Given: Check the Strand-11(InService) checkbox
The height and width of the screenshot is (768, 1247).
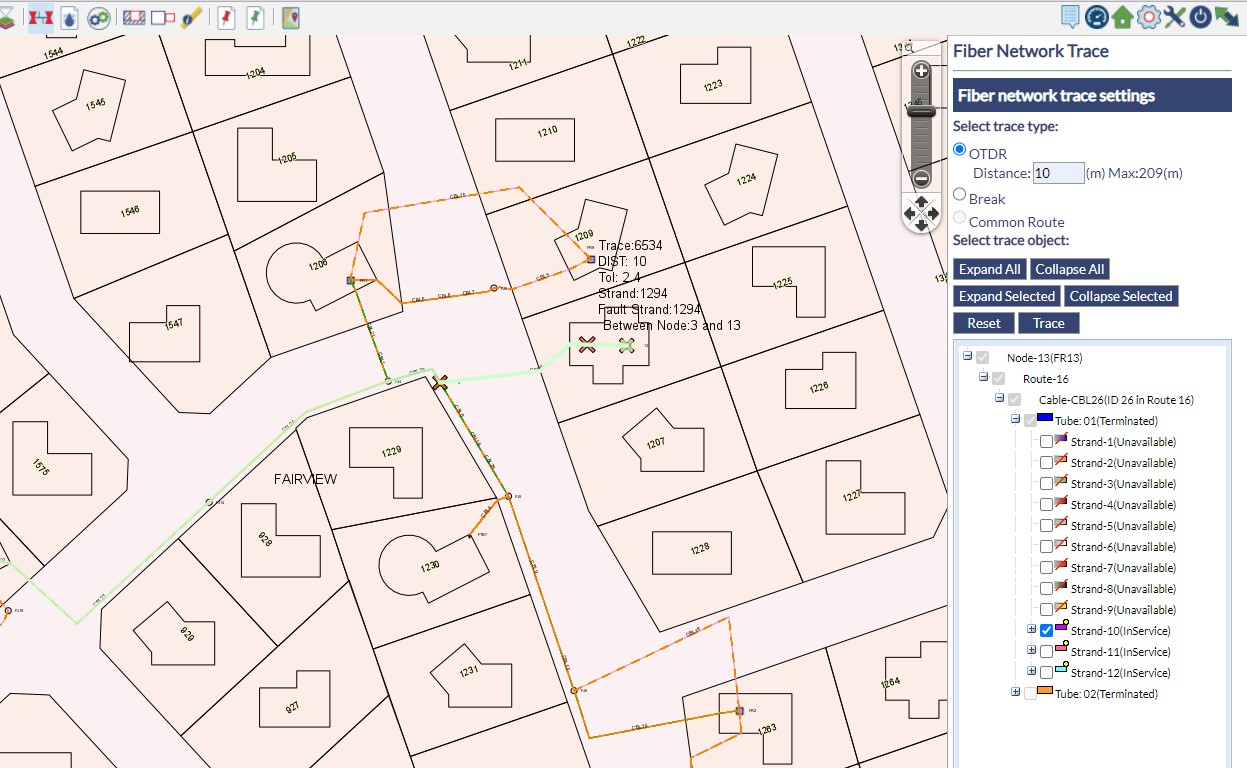Looking at the screenshot, I should [x=1046, y=651].
